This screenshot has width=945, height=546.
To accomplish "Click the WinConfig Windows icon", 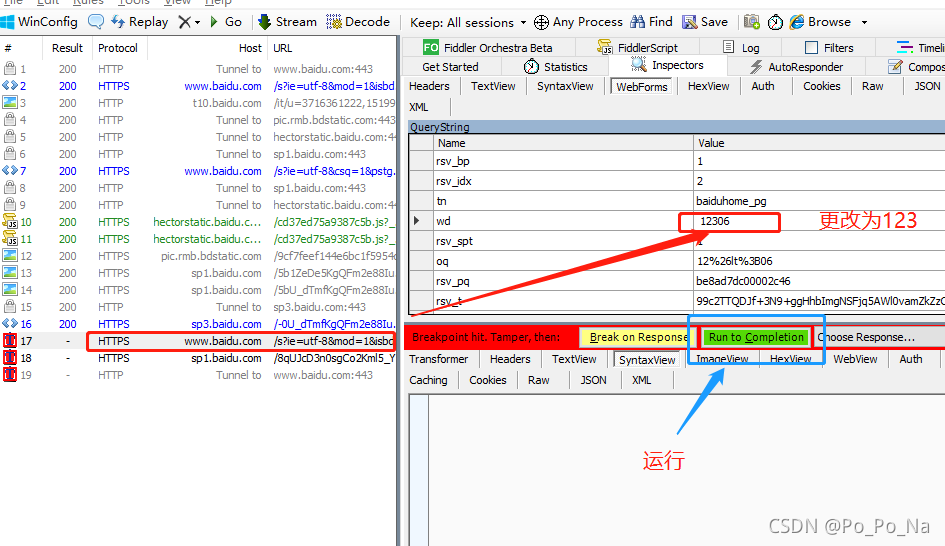I will [7, 22].
